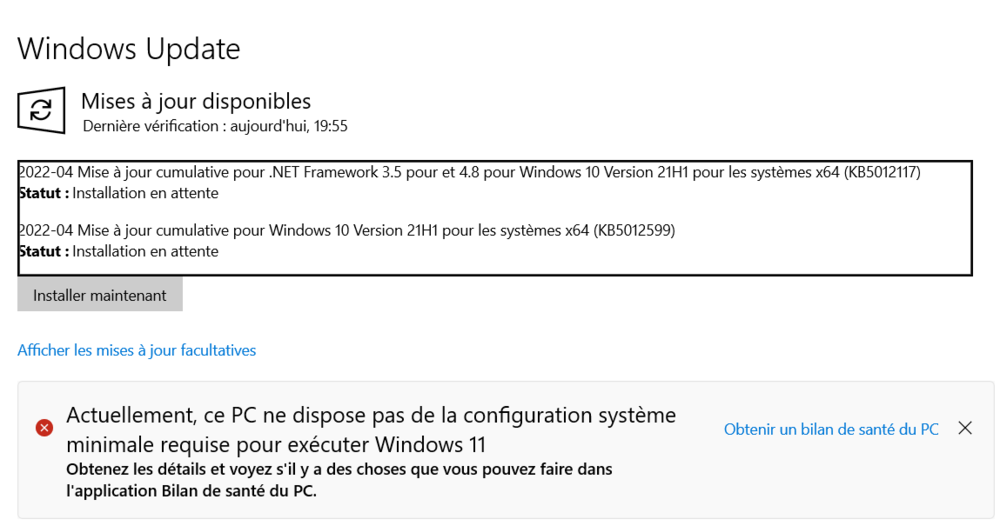Open Afficher les mises à jour facultatives
Screen dimensions: 1000x526
pos(137,350)
